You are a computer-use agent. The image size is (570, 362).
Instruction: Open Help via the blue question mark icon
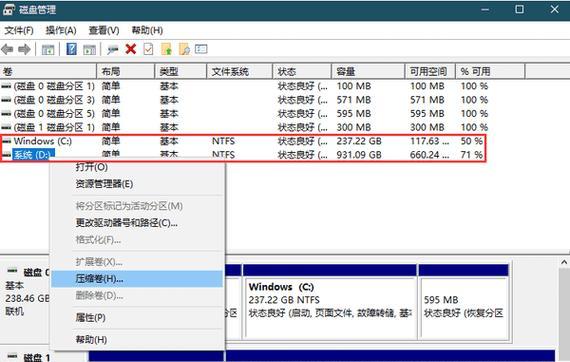71,49
